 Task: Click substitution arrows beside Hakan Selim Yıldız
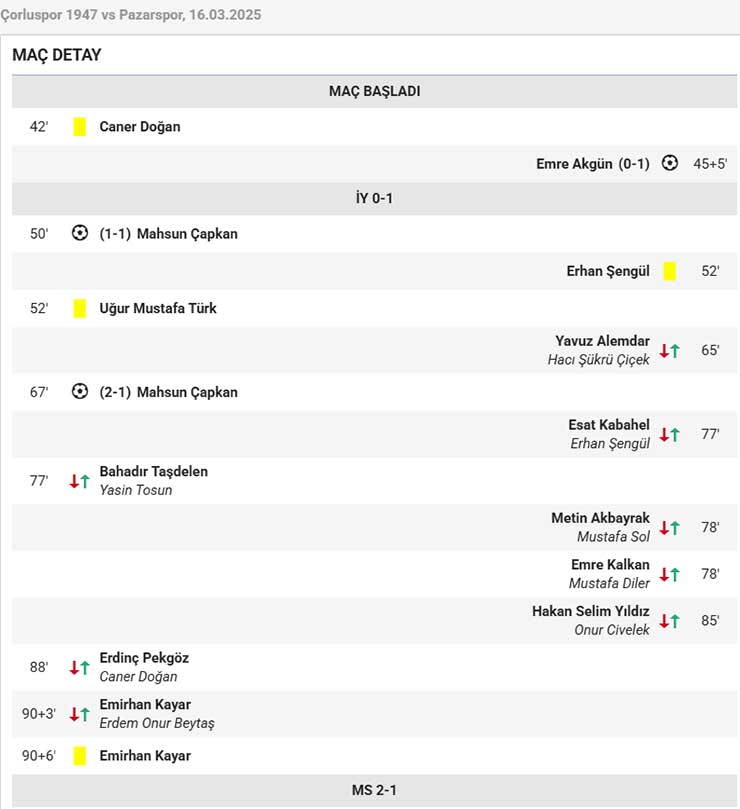[x=669, y=621]
